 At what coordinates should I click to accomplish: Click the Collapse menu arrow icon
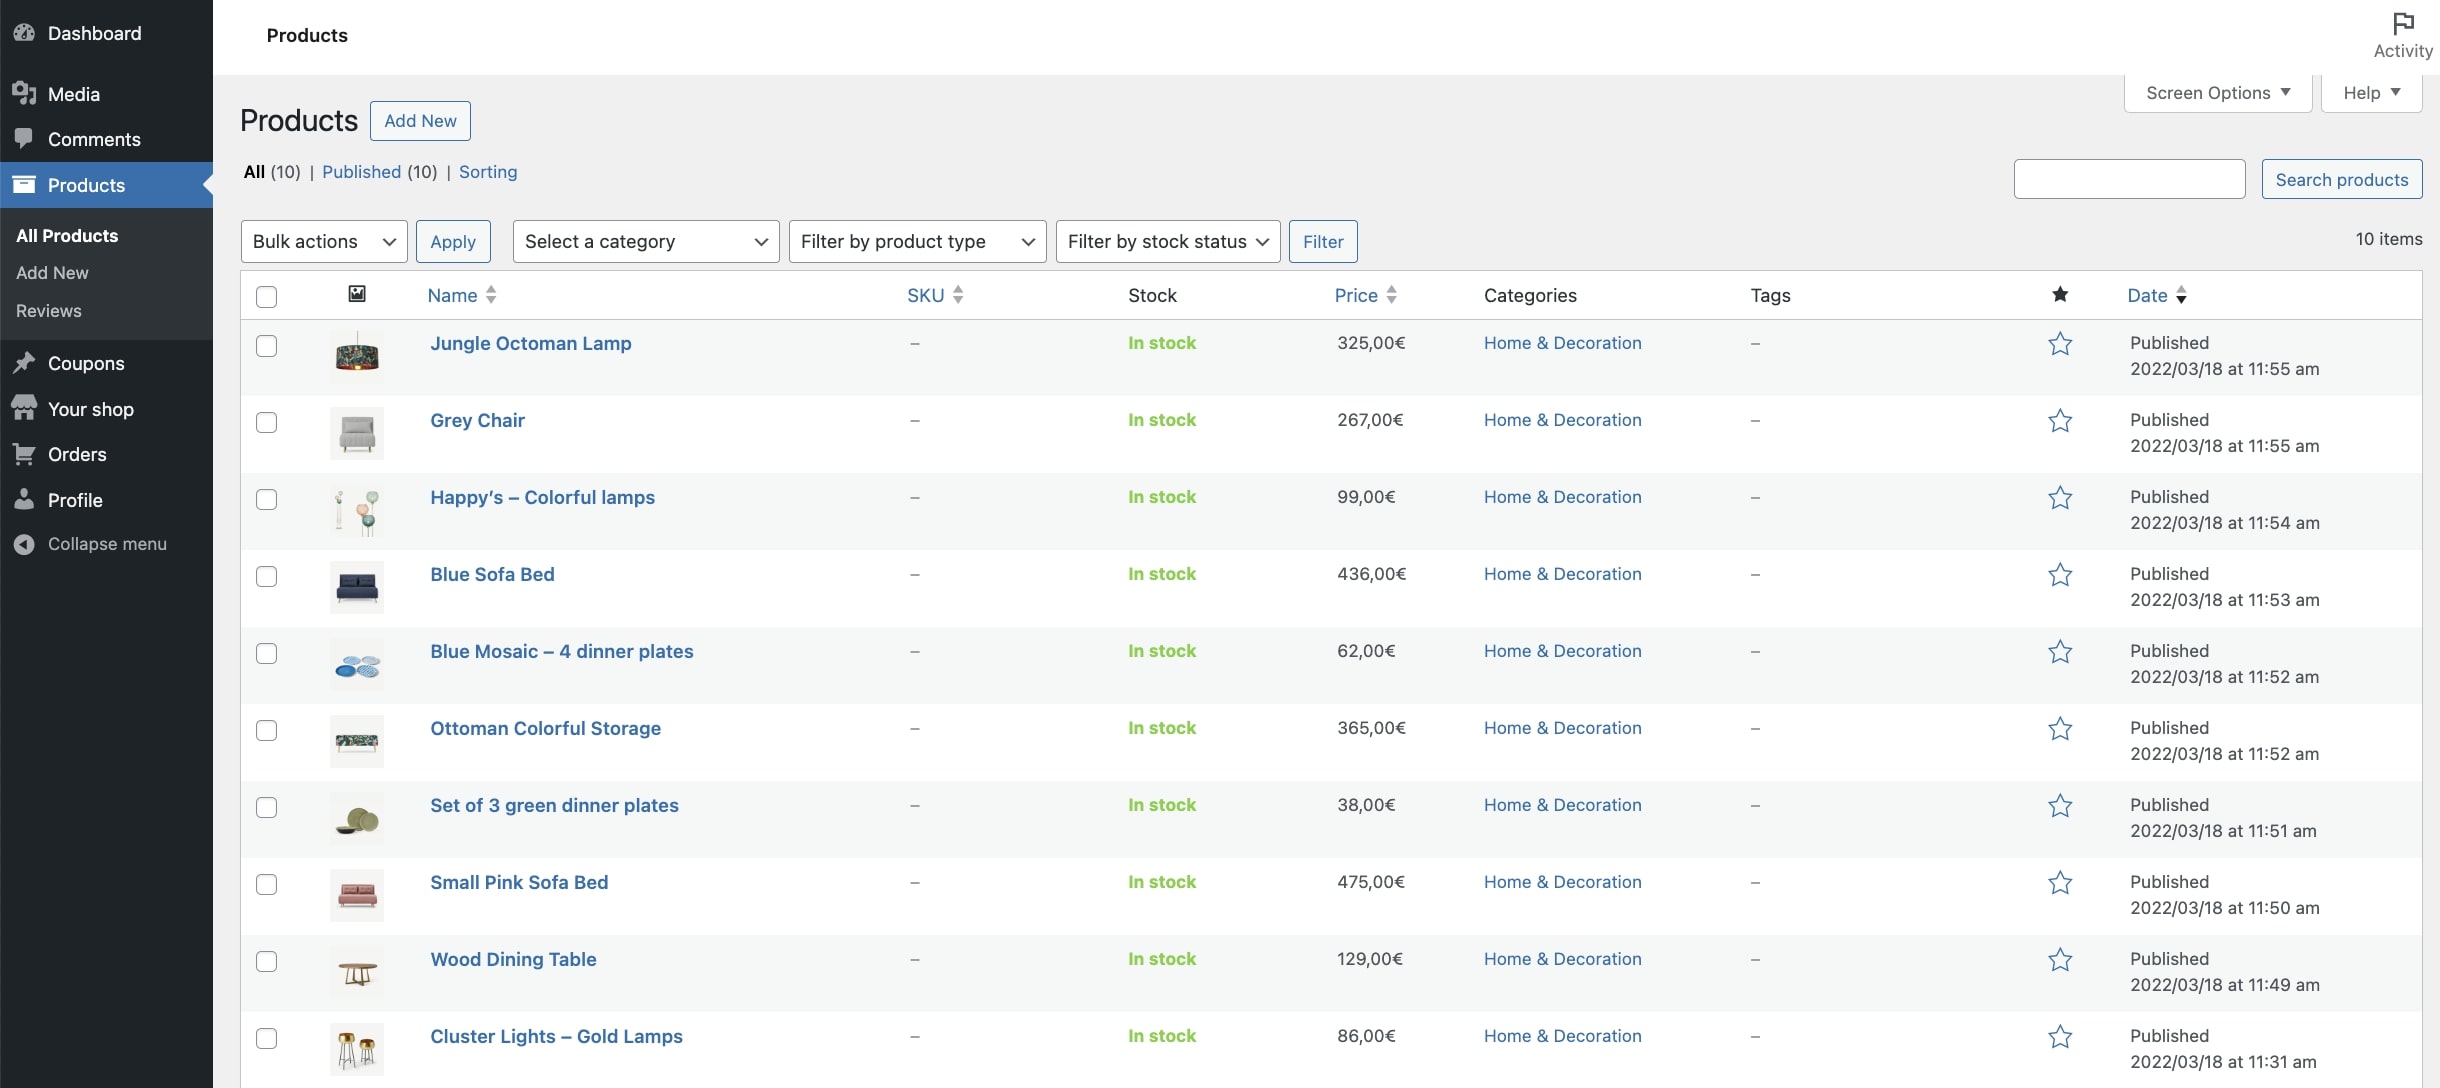(x=24, y=544)
